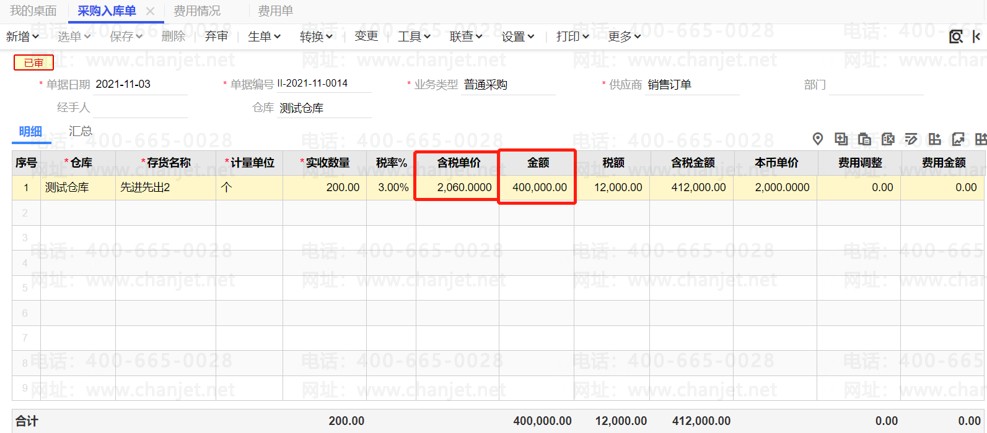This screenshot has height=433, width=987.
Task: Click row 1 tax cell 12,000.00
Action: (612, 188)
